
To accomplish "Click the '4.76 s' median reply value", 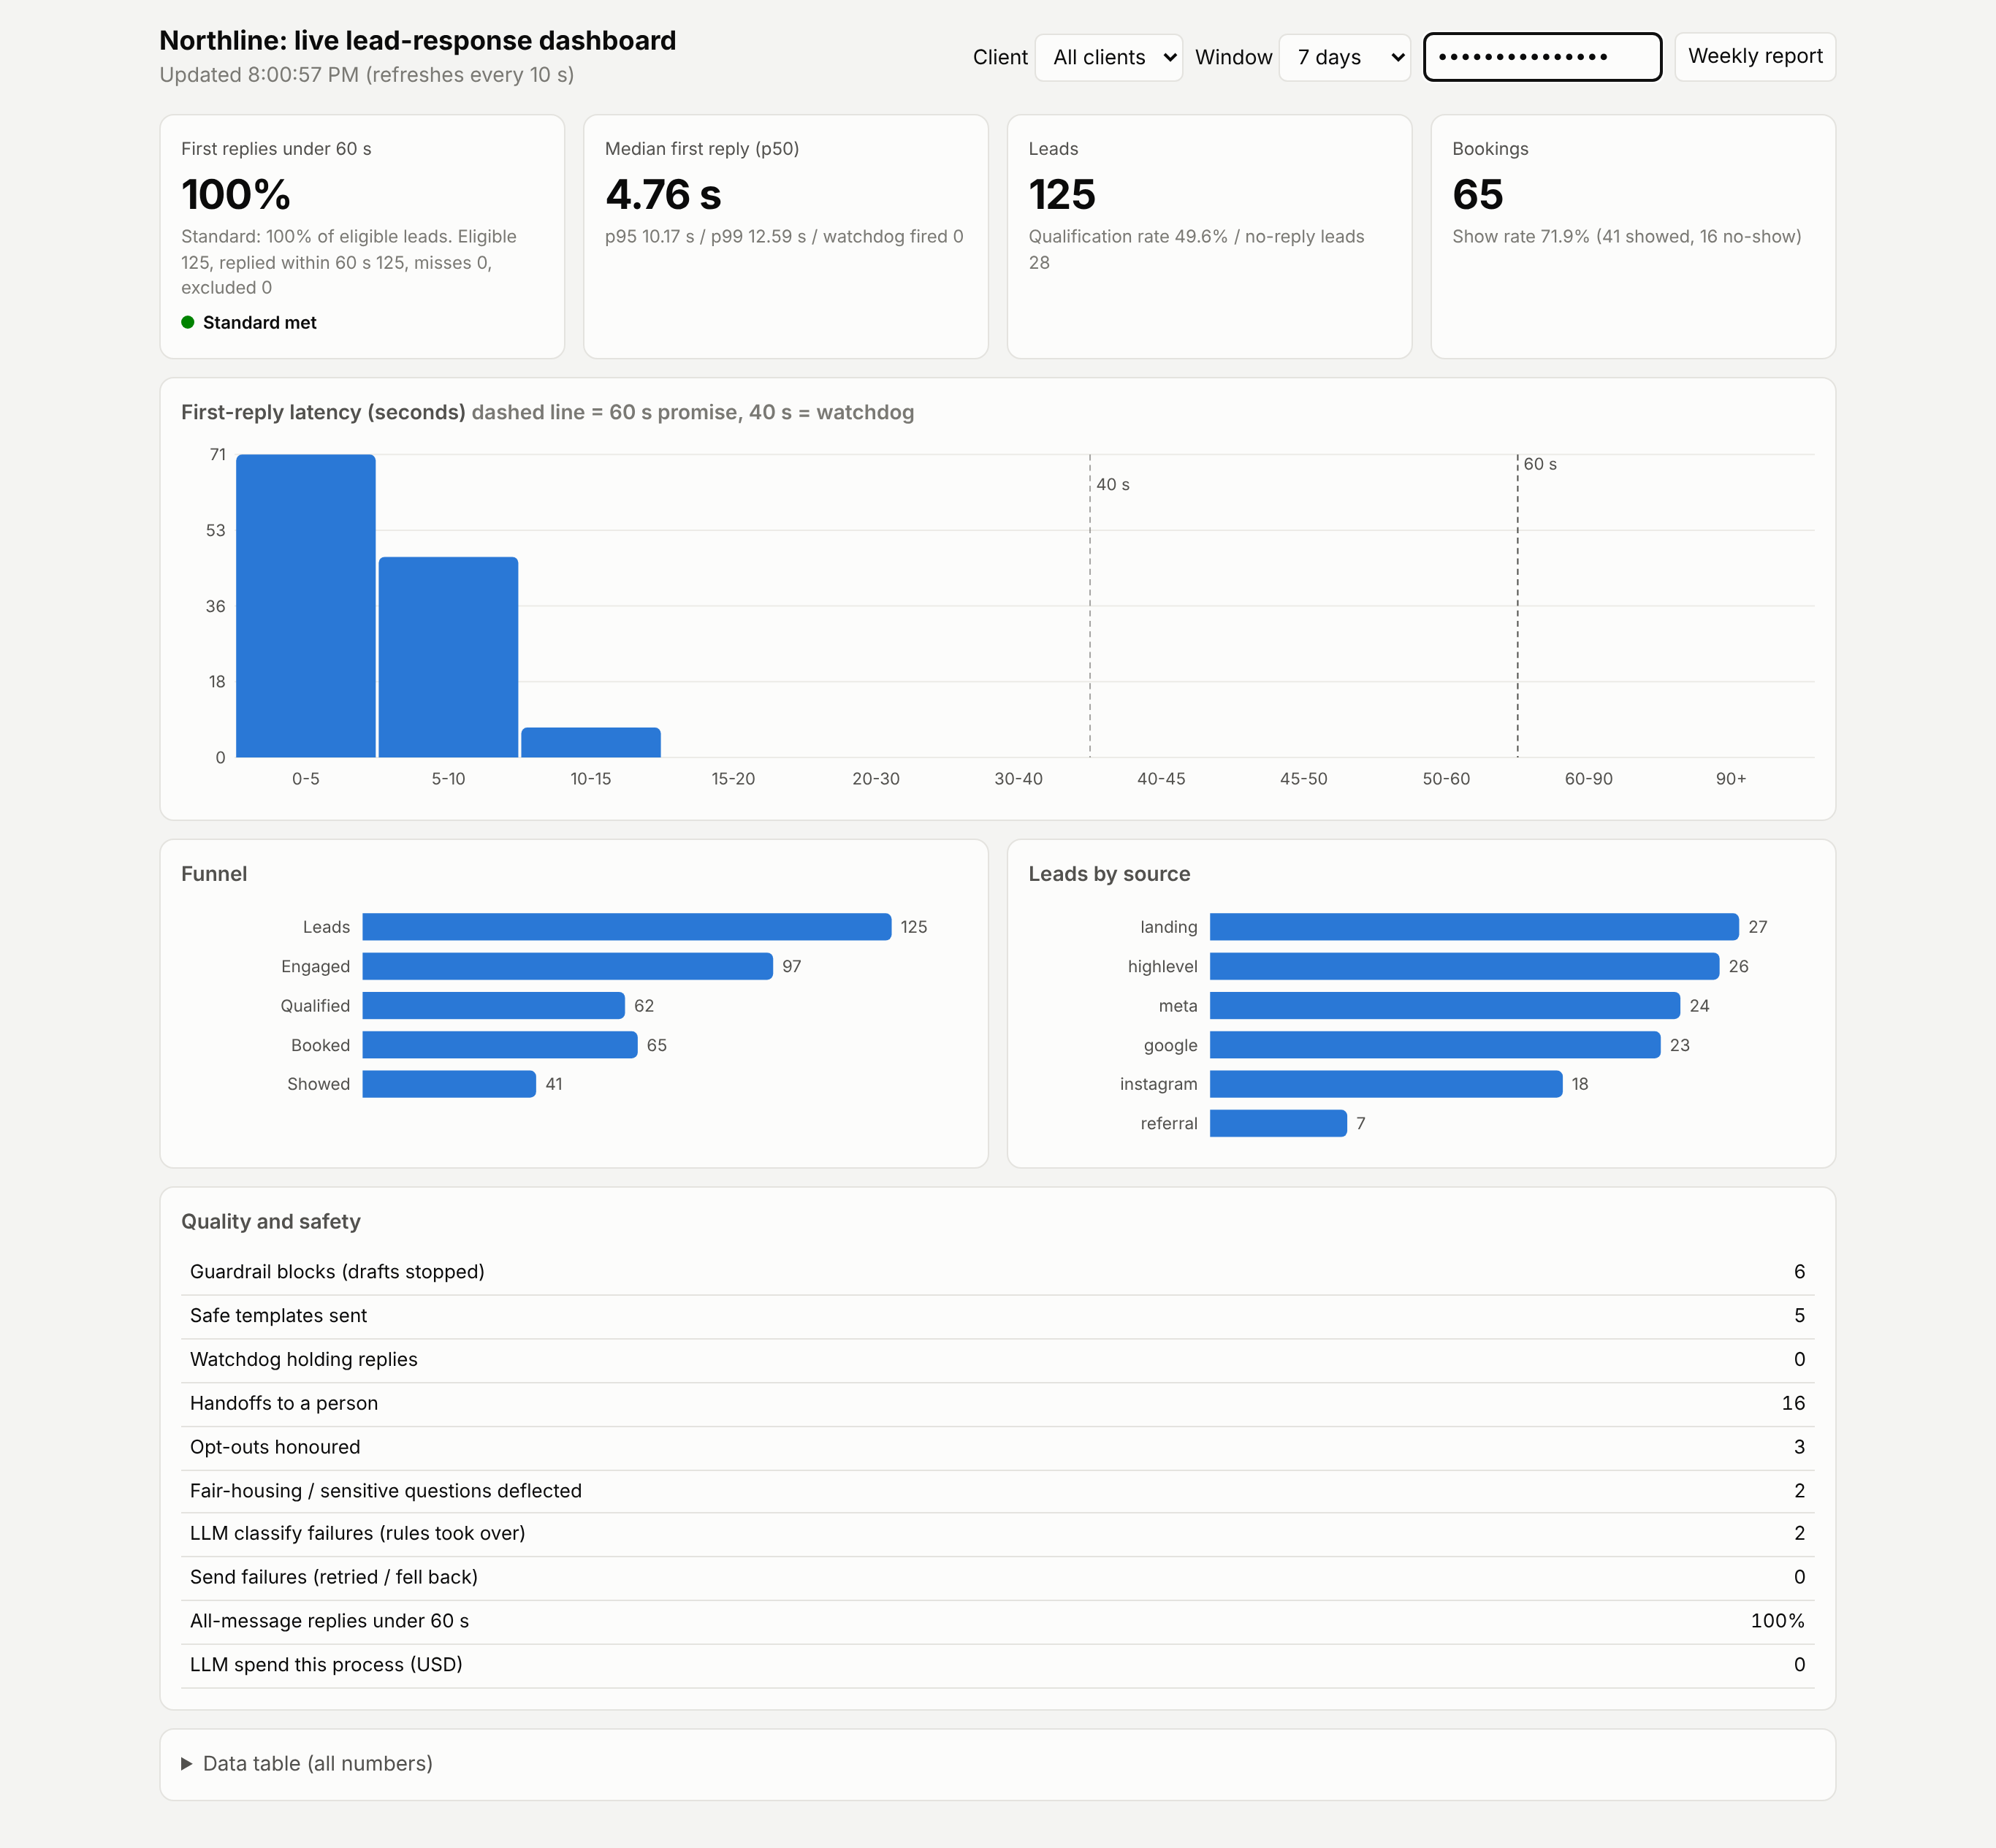I will [663, 194].
